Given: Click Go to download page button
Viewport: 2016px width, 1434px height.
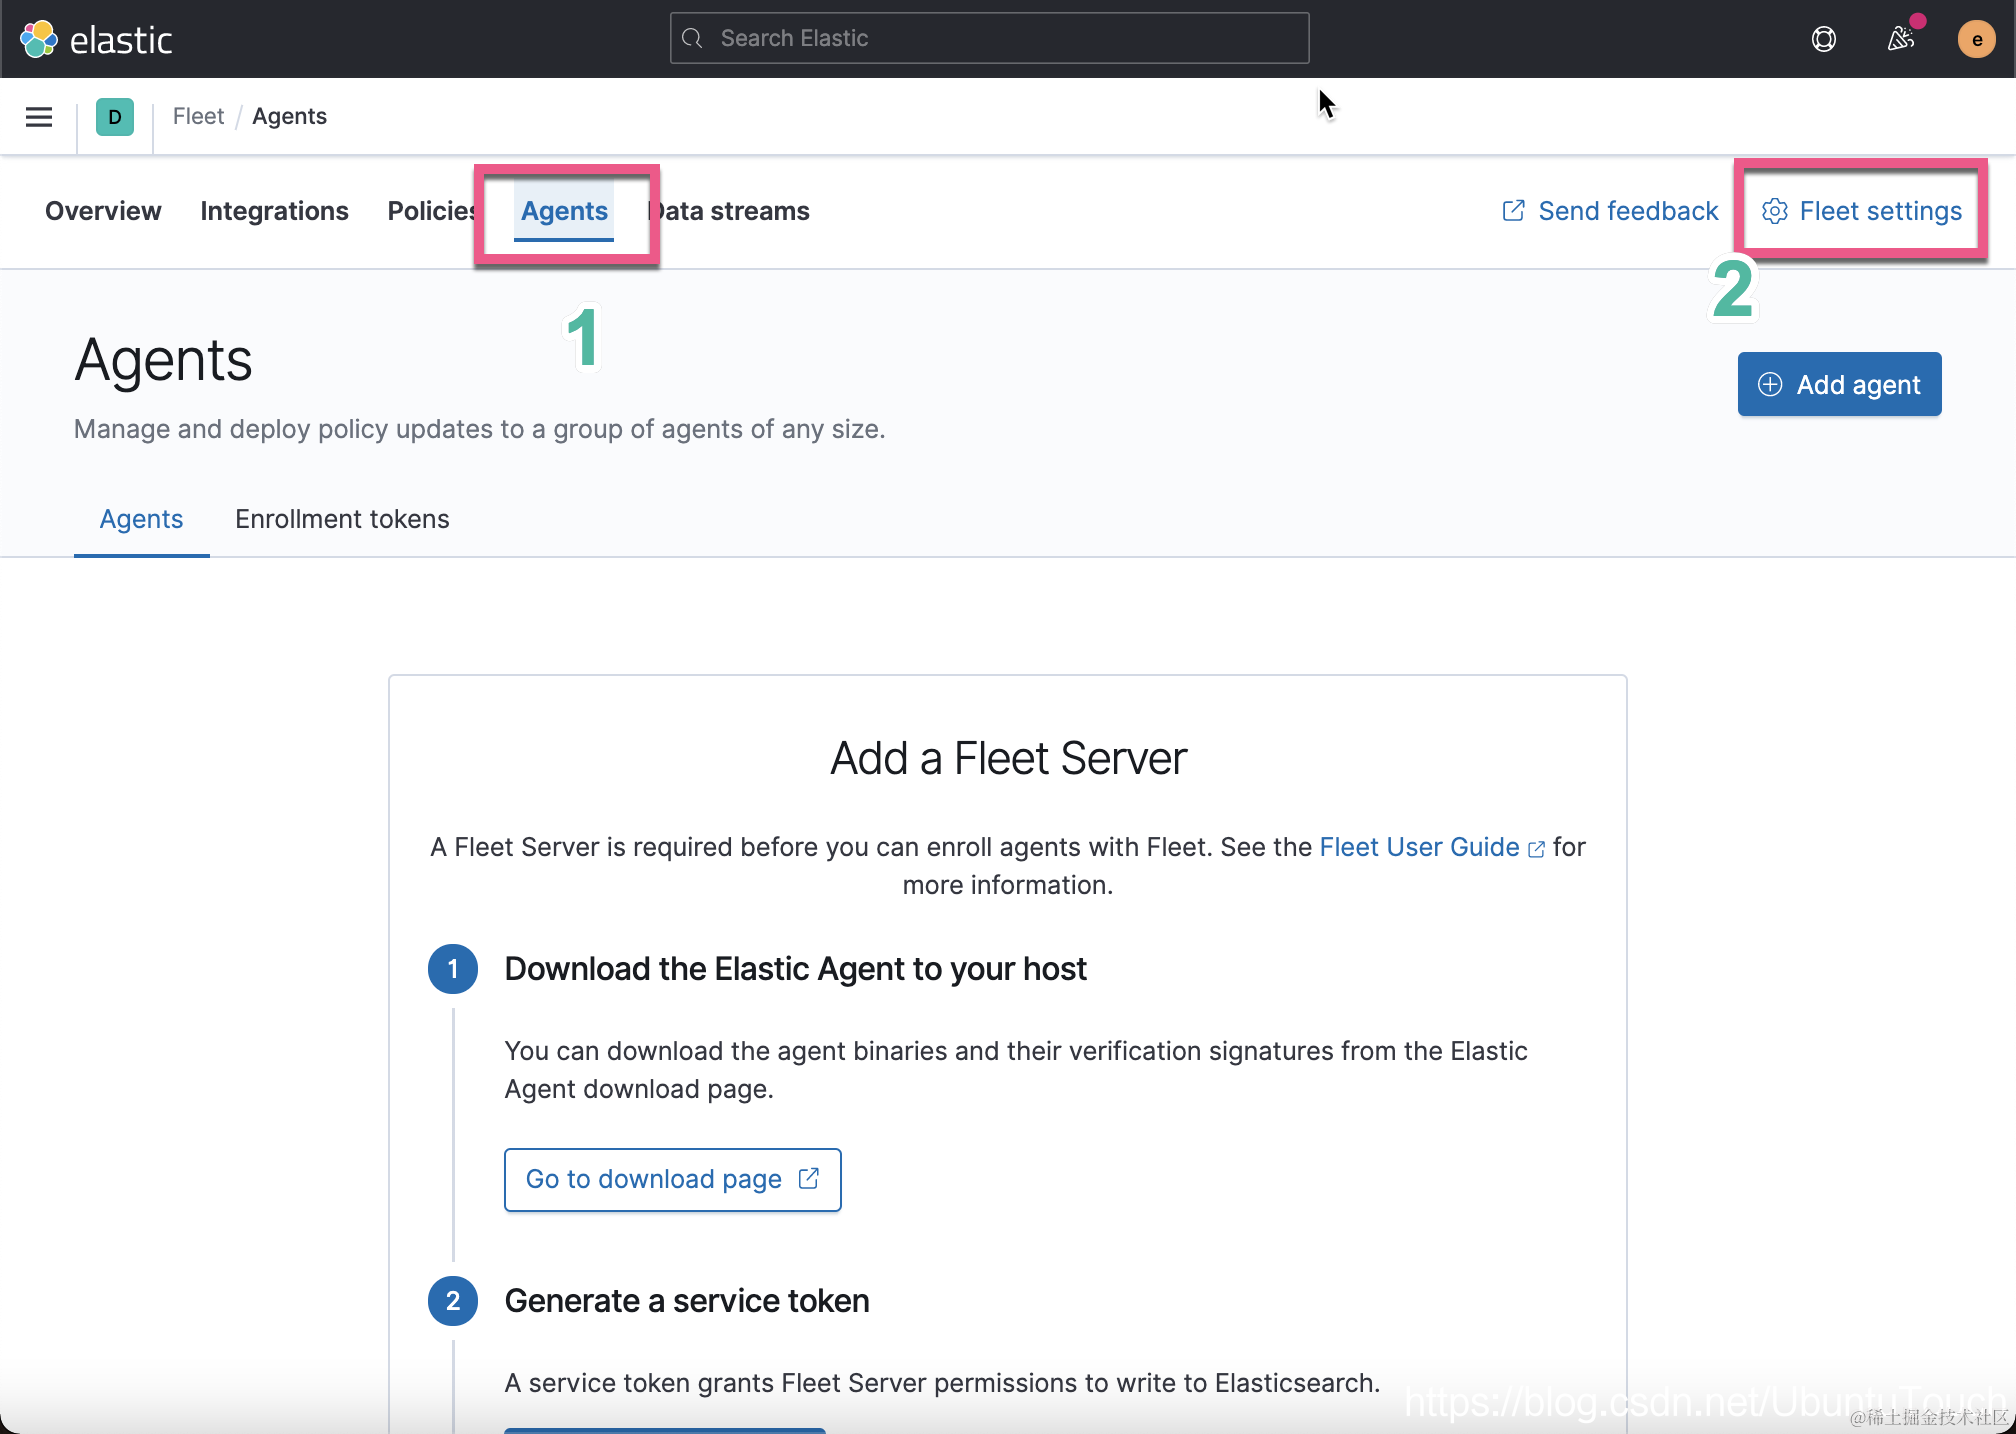Looking at the screenshot, I should click(x=672, y=1180).
